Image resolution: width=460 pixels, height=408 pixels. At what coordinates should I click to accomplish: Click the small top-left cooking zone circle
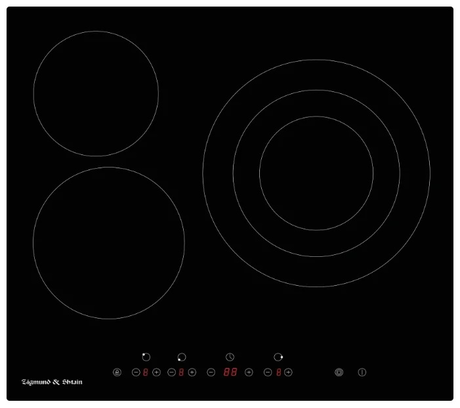click(x=96, y=94)
